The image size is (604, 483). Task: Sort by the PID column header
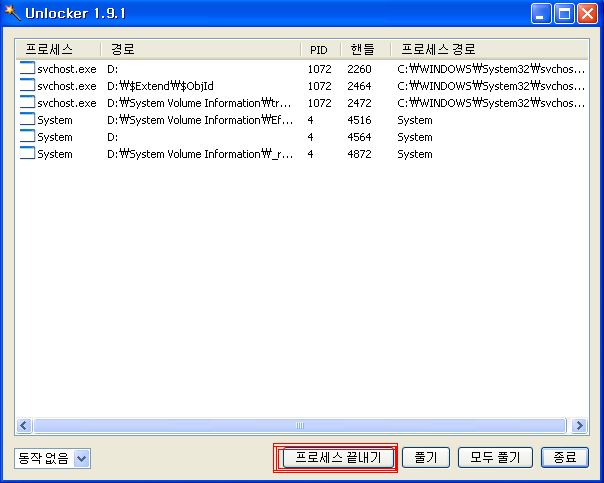click(x=320, y=49)
